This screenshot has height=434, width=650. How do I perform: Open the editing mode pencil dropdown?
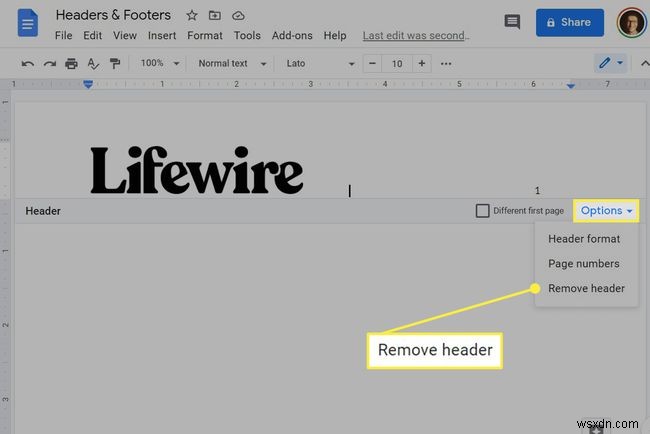[611, 63]
